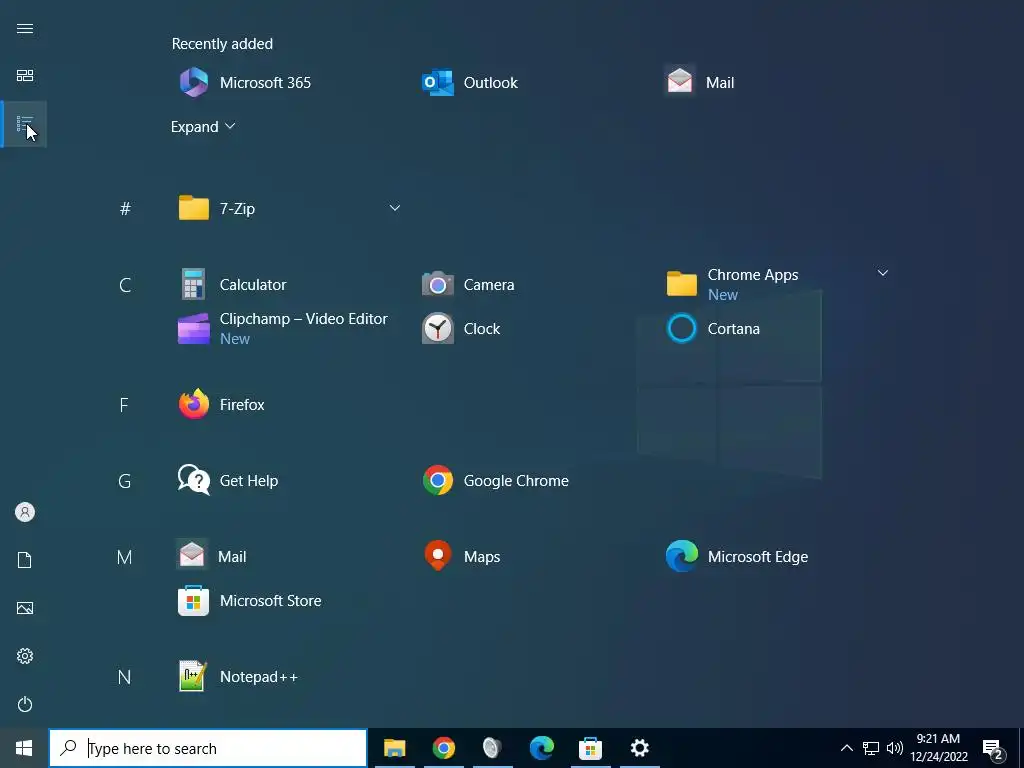Viewport: 1024px width, 768px height.
Task: Launch the Maps app
Action: pos(462,556)
